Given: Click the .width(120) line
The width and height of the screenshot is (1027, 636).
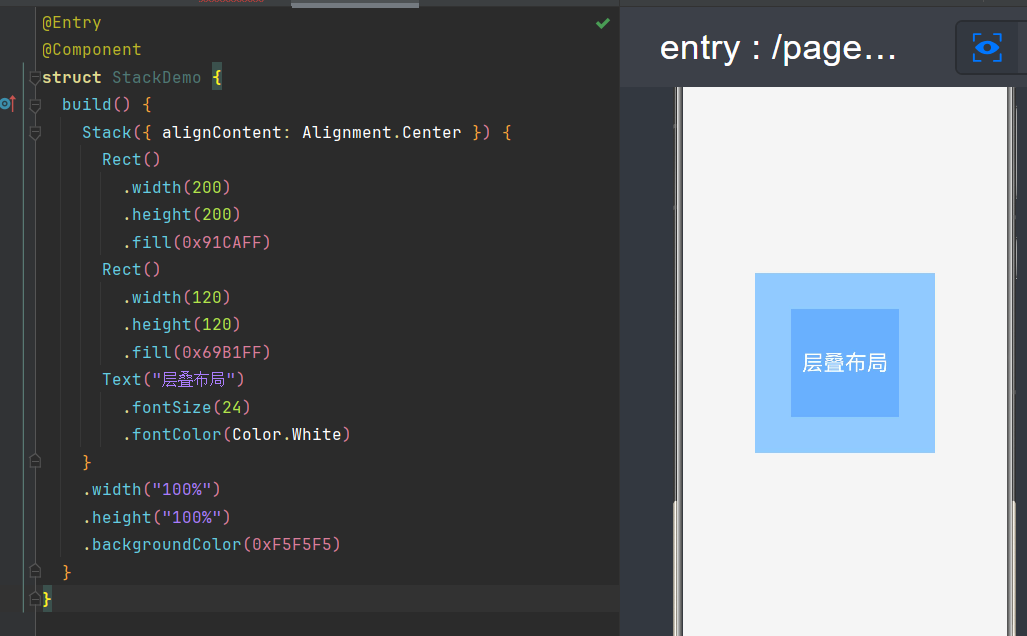Looking at the screenshot, I should (x=176, y=297).
